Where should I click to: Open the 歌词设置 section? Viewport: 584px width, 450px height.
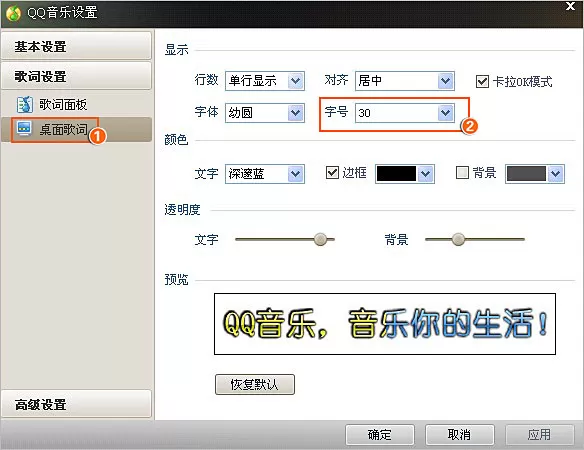point(76,76)
